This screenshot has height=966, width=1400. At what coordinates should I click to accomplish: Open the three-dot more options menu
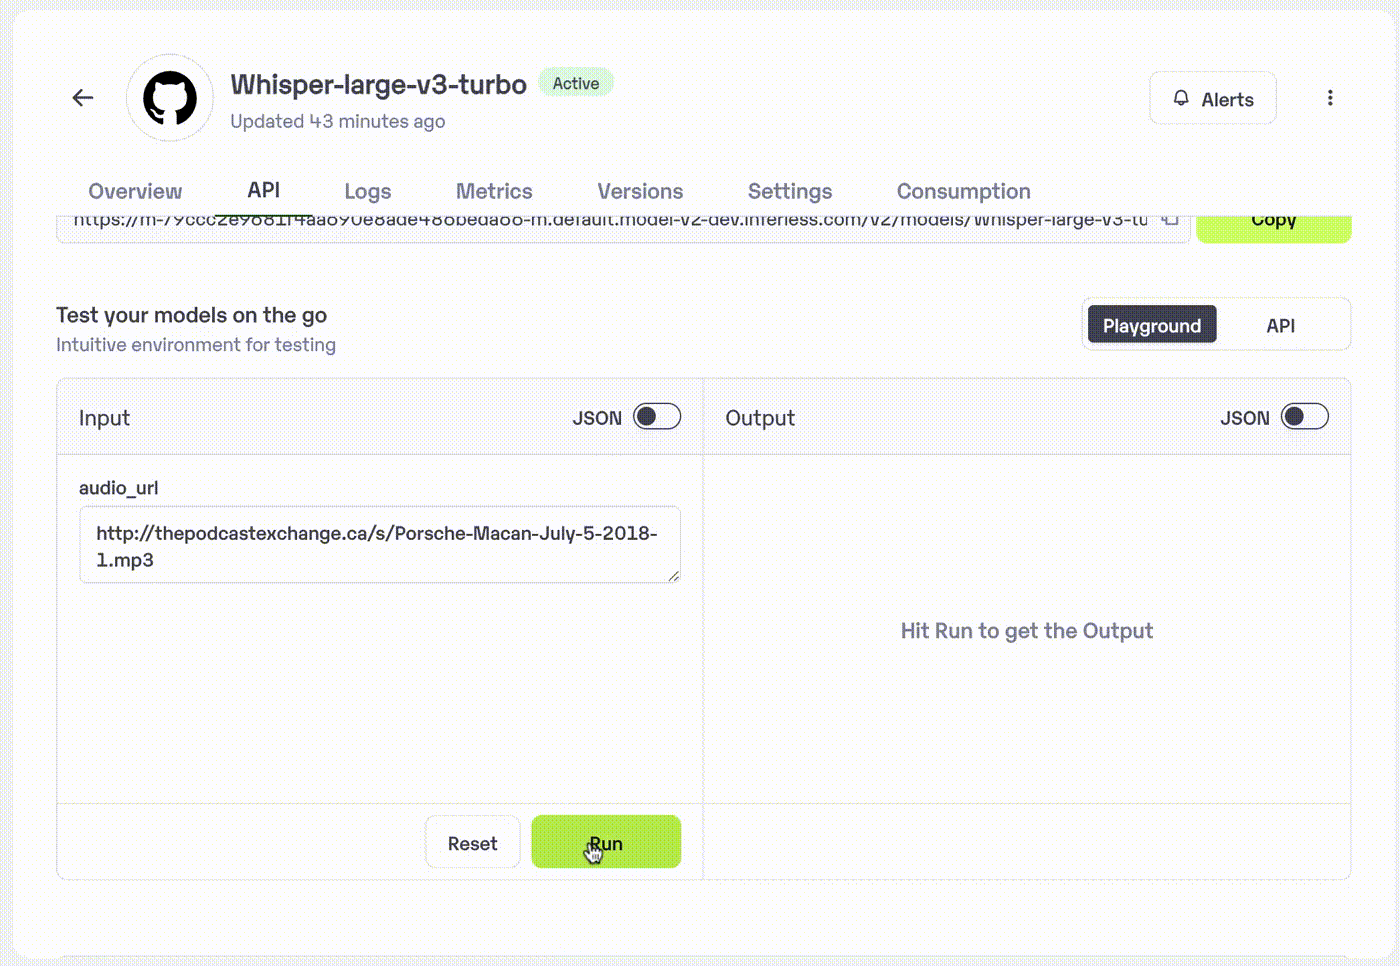coord(1330,98)
